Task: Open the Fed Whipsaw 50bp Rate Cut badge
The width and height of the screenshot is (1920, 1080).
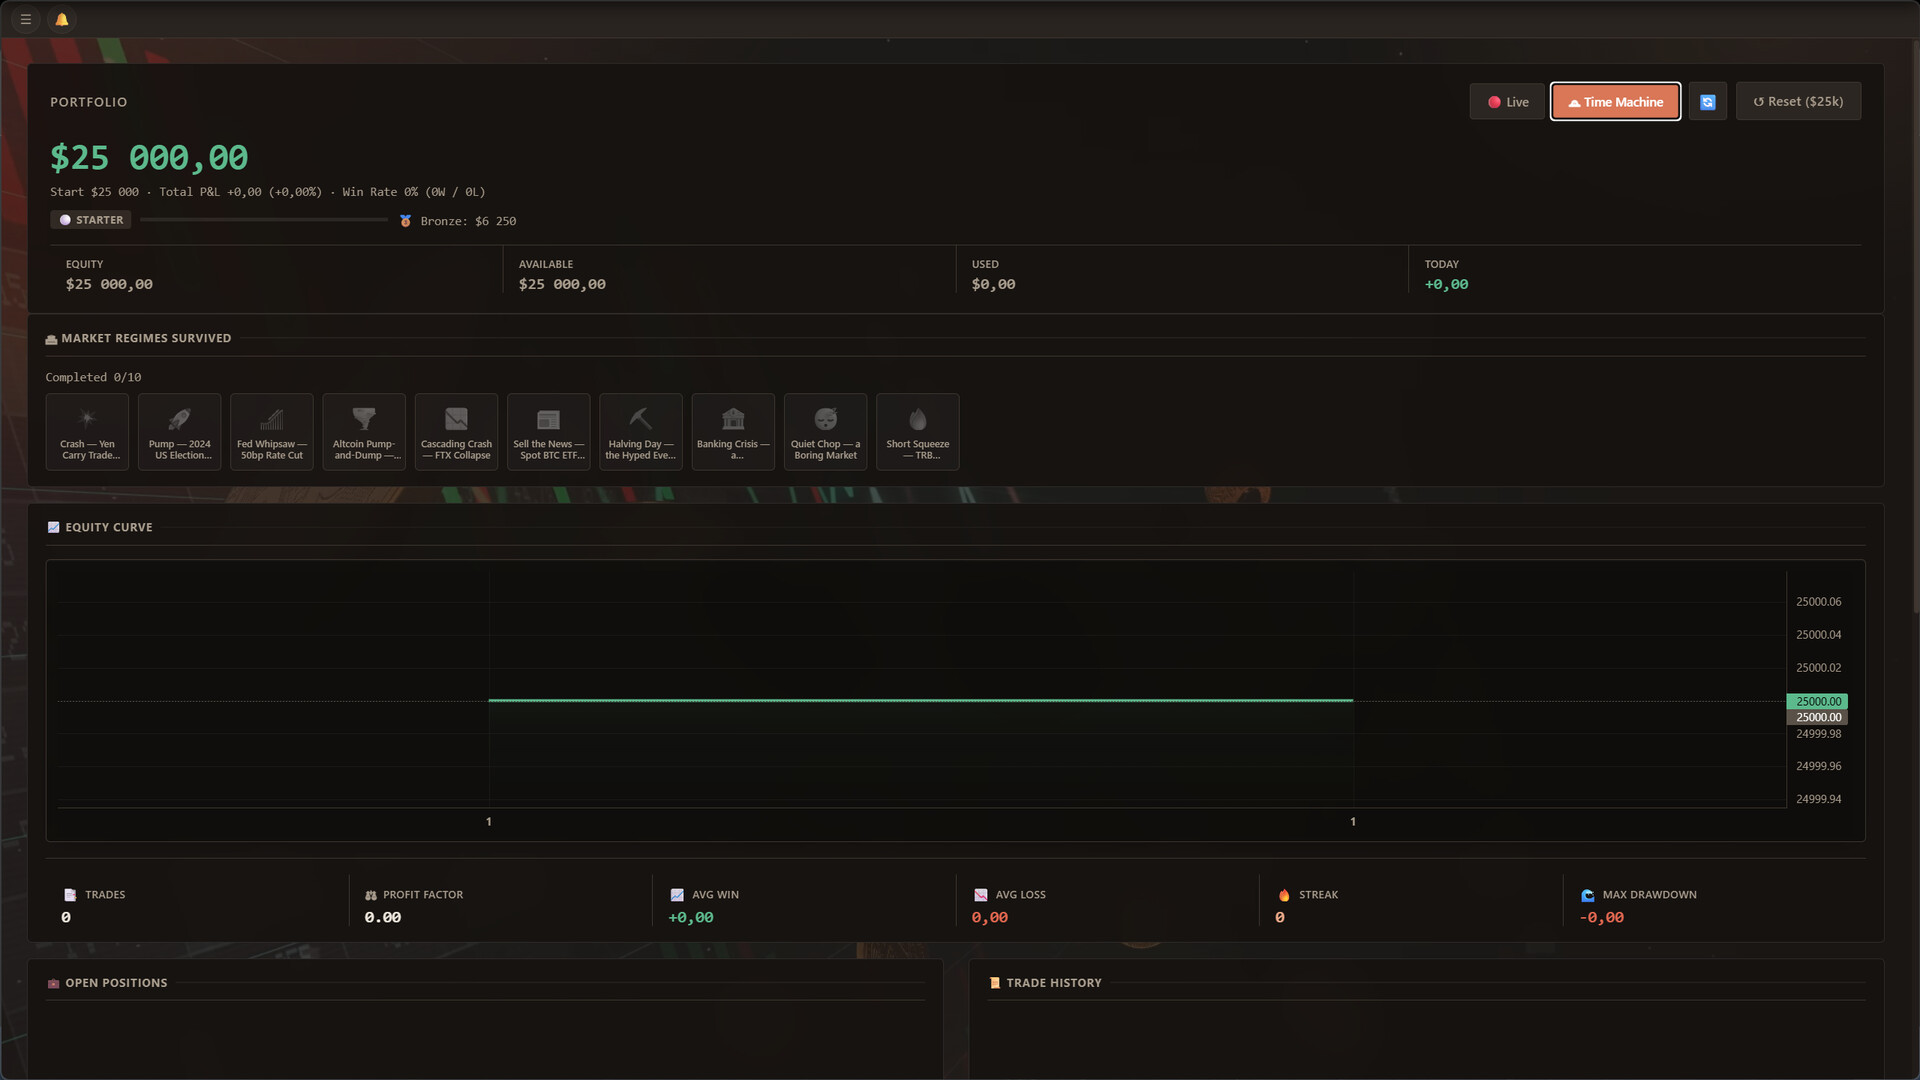Action: (x=272, y=432)
